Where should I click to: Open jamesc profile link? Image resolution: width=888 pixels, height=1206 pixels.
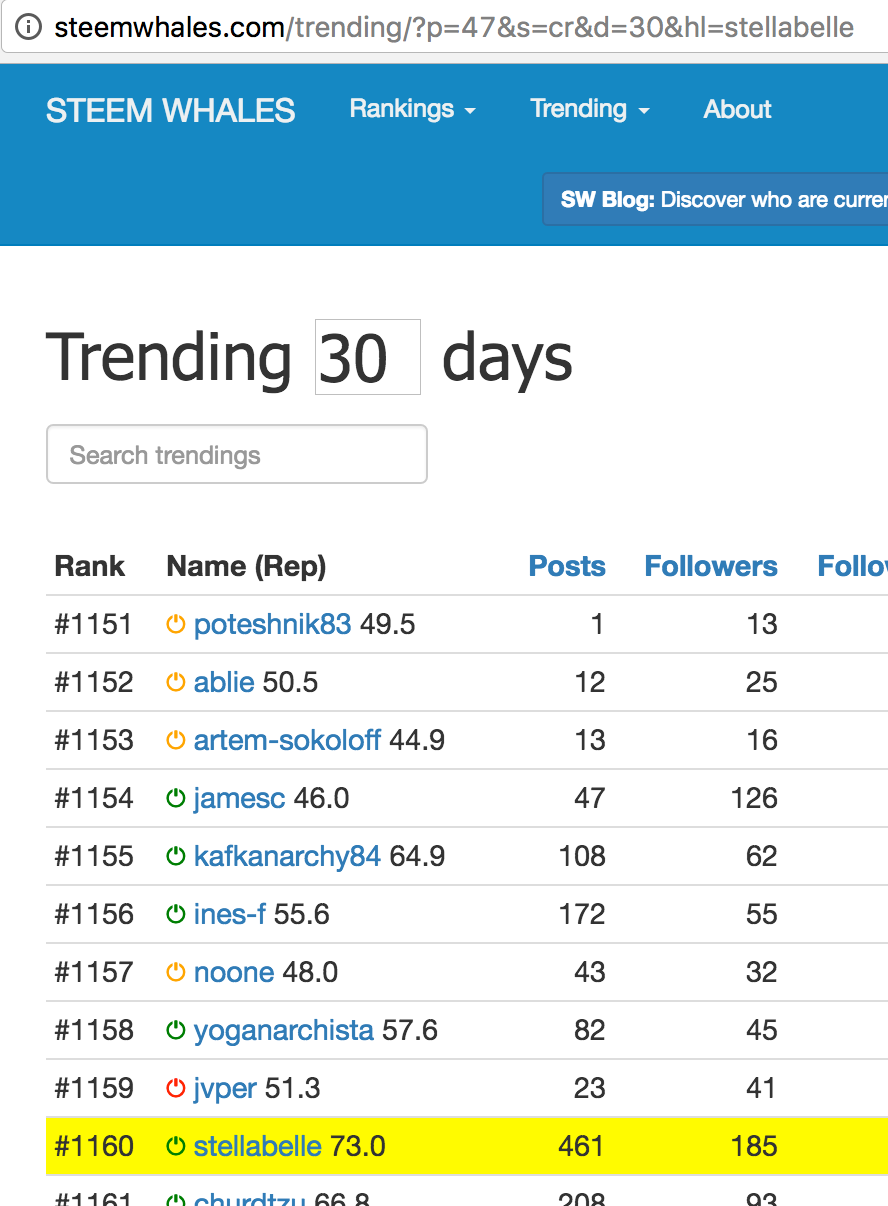pos(239,799)
